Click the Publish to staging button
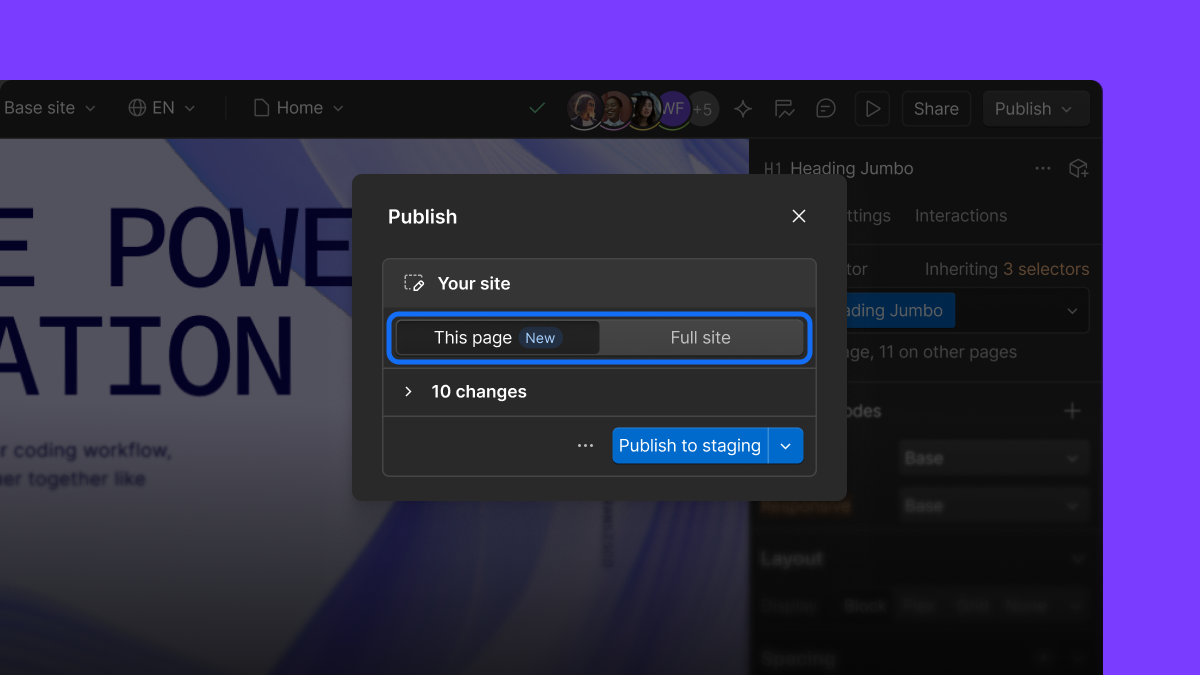Viewport: 1200px width, 675px height. click(x=690, y=445)
